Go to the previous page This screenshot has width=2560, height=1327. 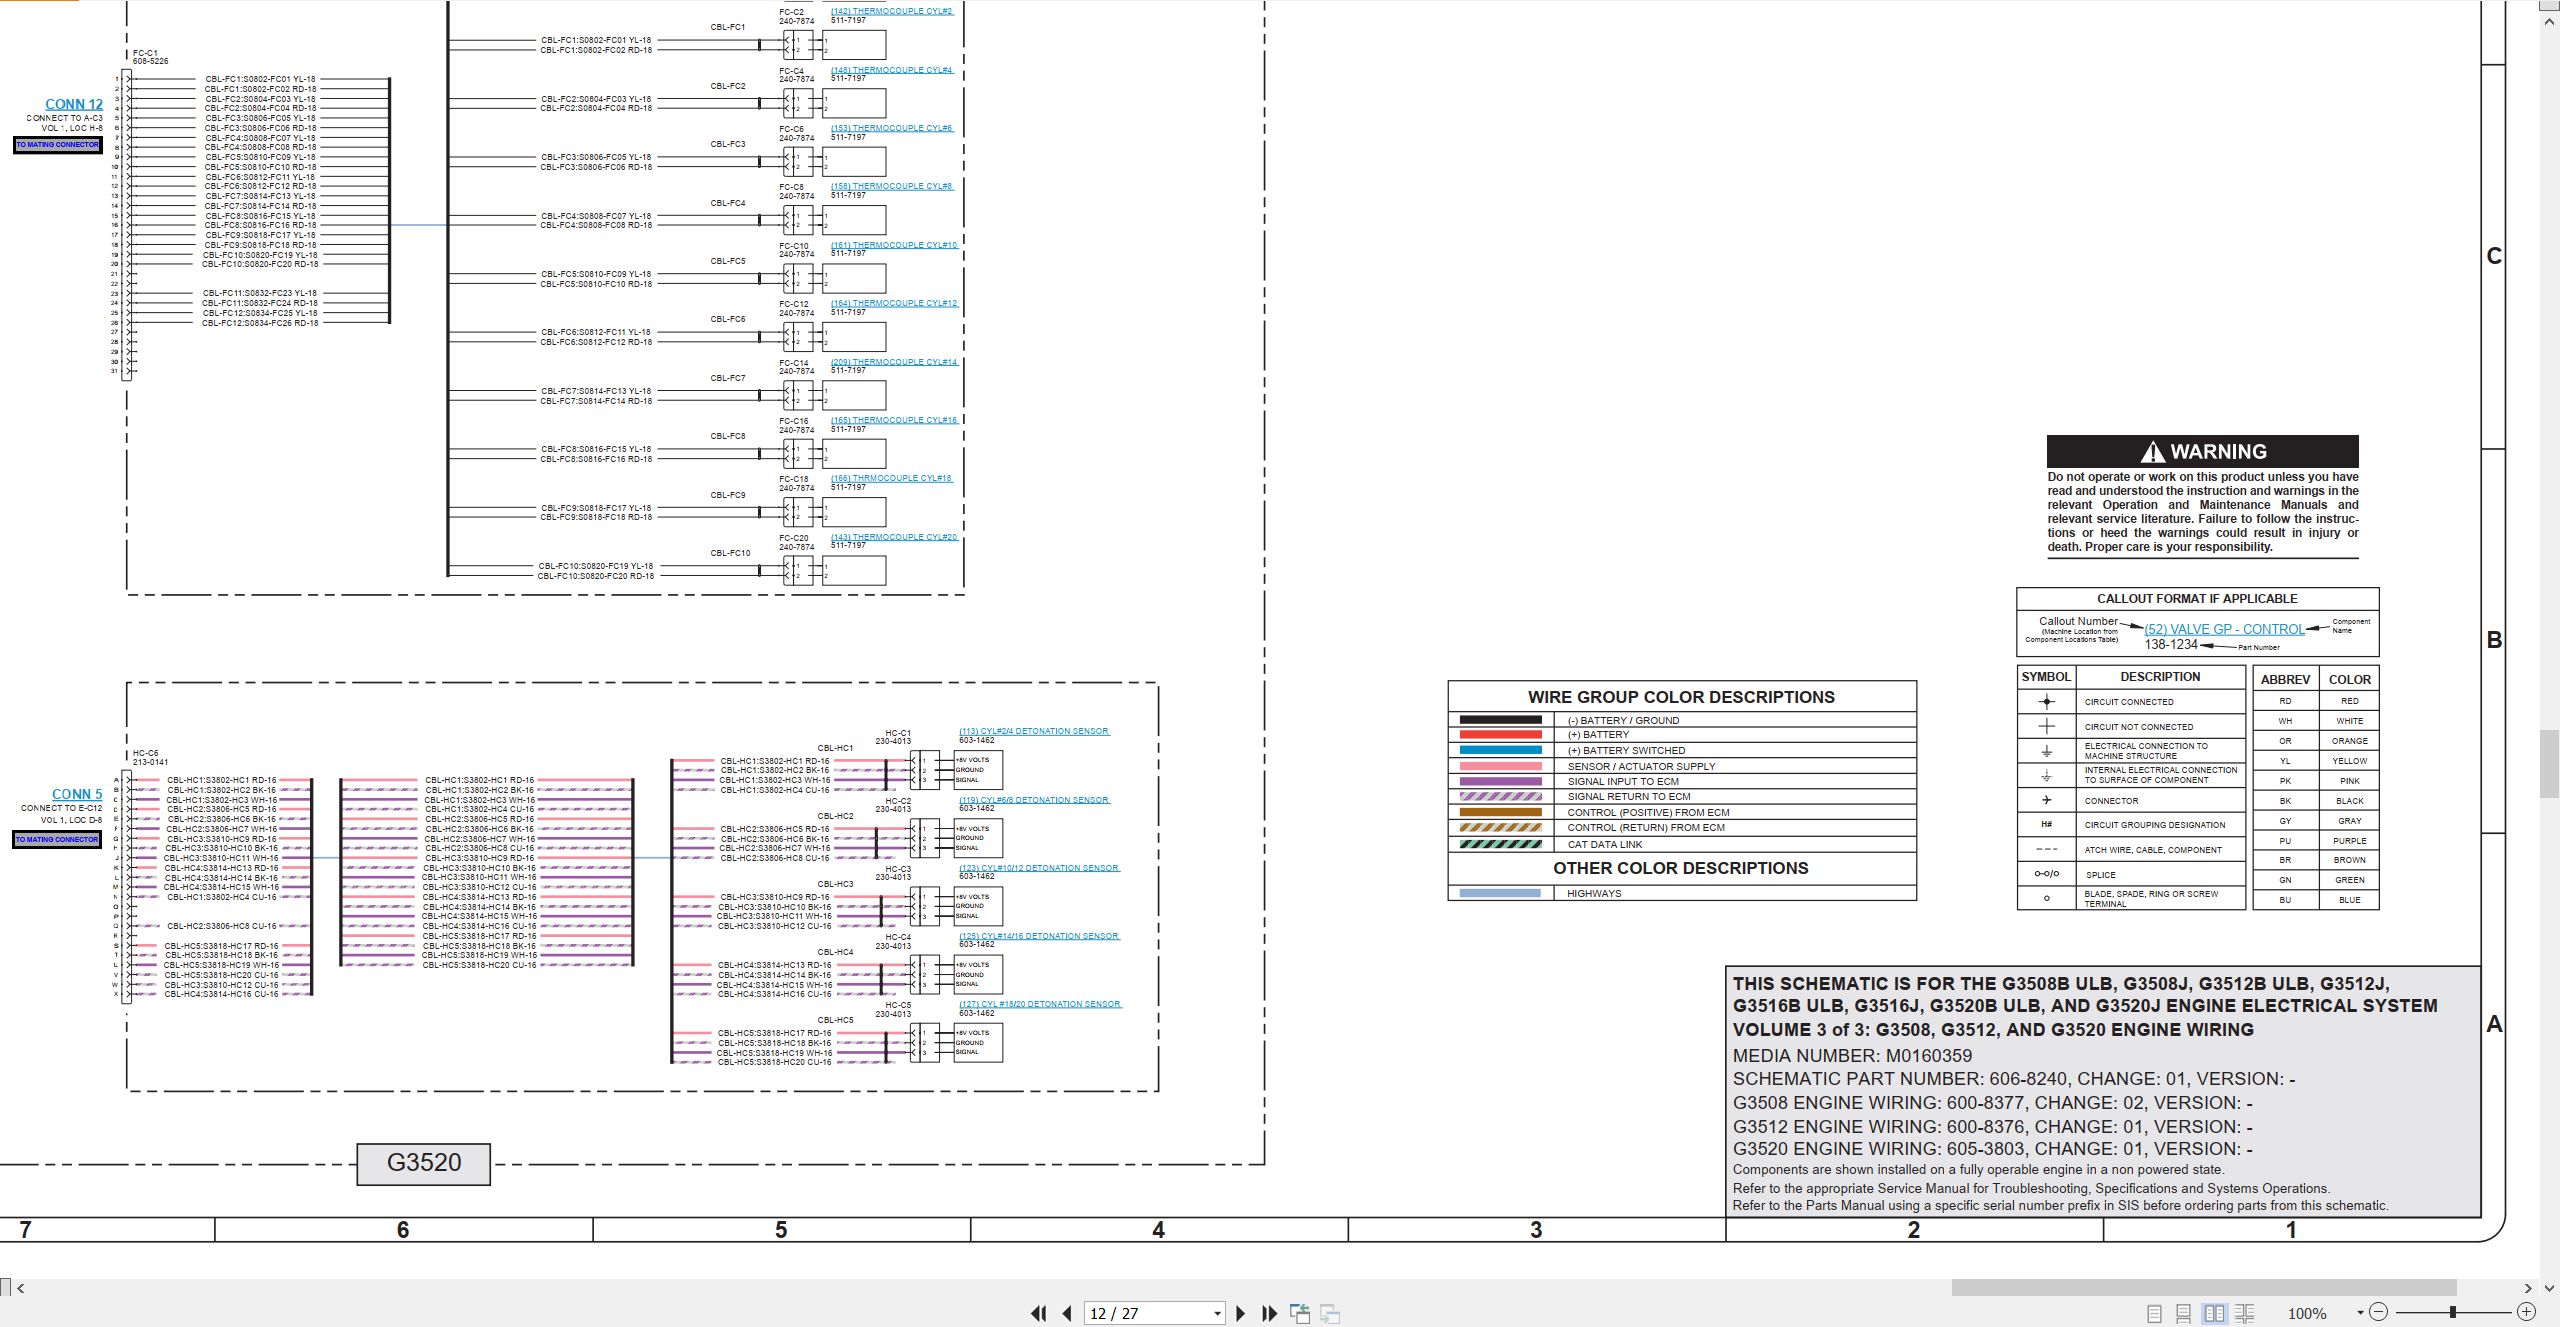coord(1067,1313)
